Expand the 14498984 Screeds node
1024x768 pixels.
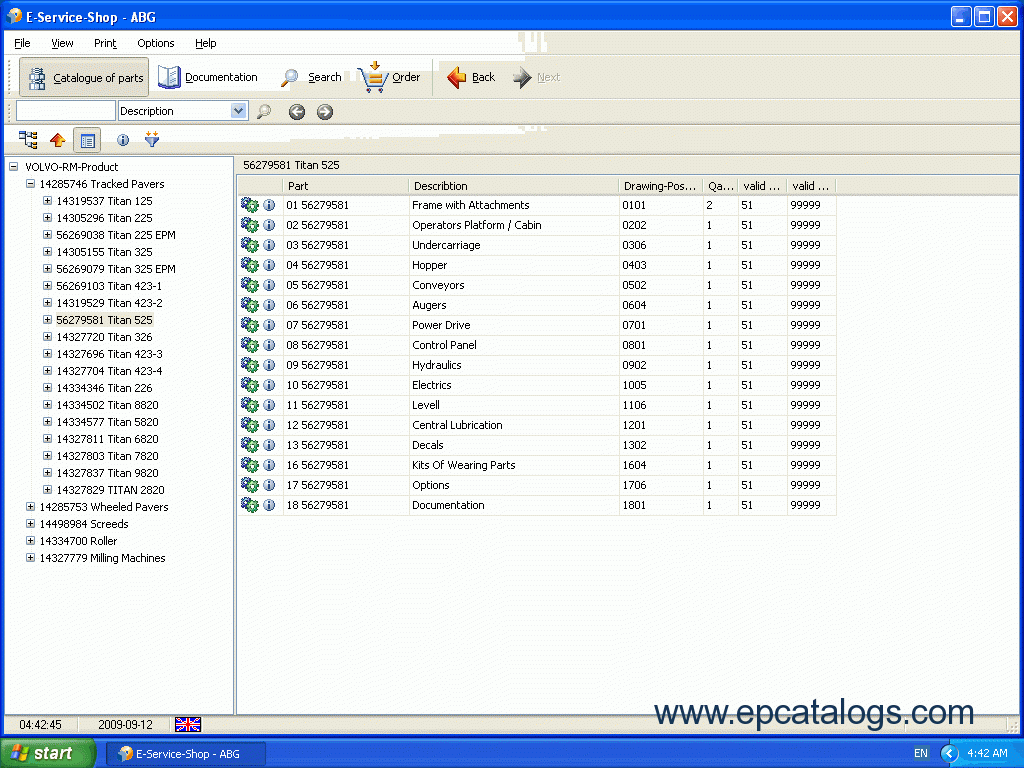pos(30,523)
